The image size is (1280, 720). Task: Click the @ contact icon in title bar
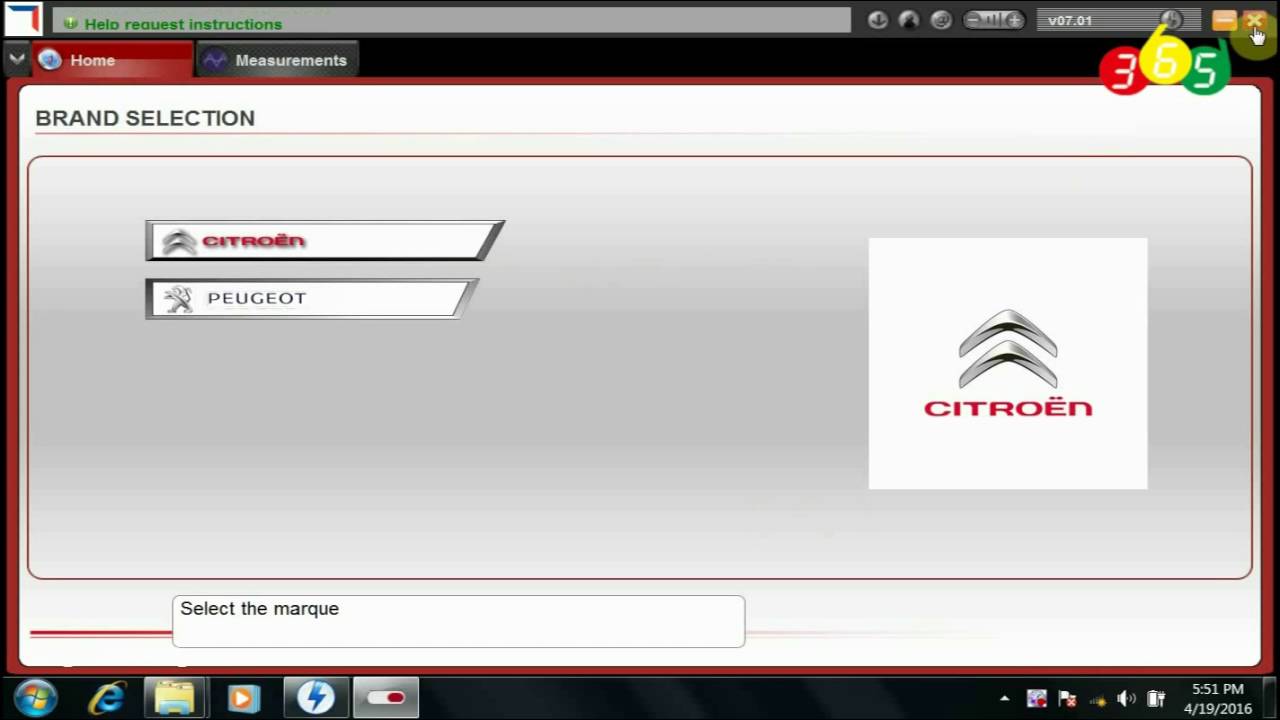pos(940,20)
